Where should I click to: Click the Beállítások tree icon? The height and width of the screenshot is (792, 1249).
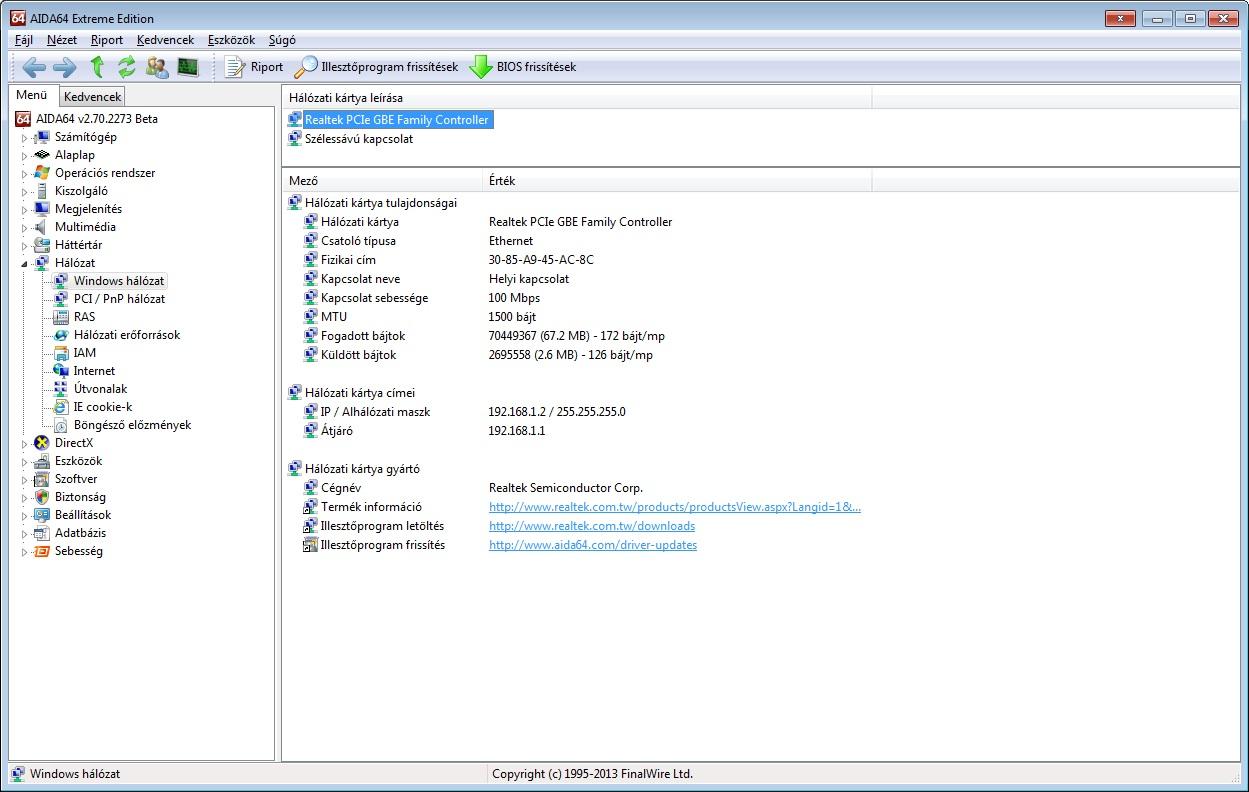(x=42, y=515)
